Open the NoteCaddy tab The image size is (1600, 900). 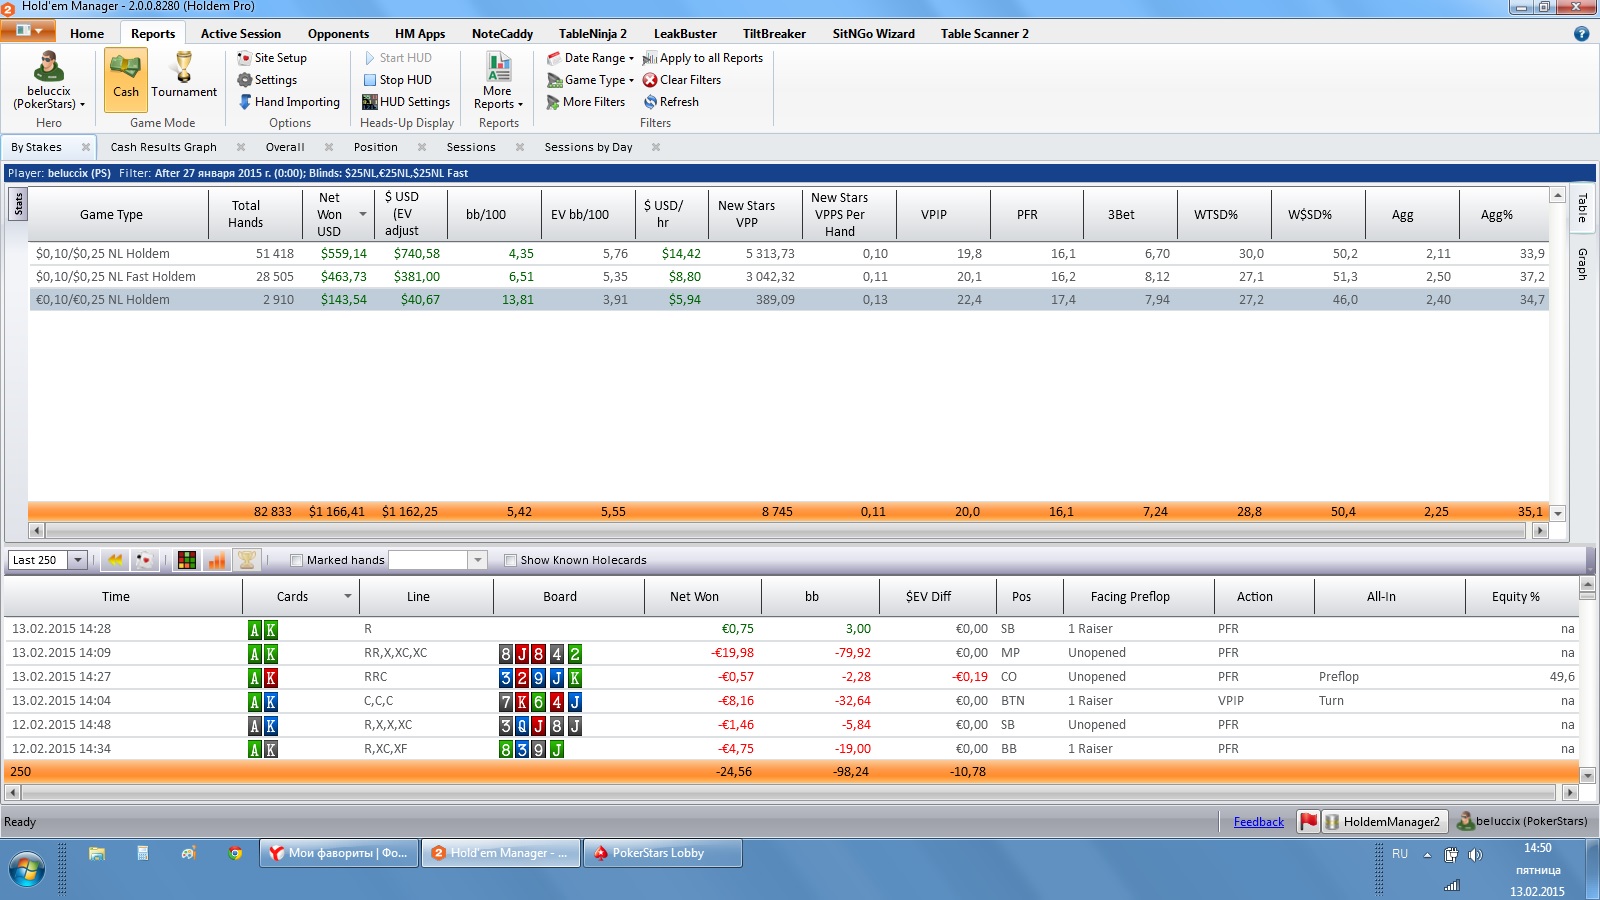point(502,34)
